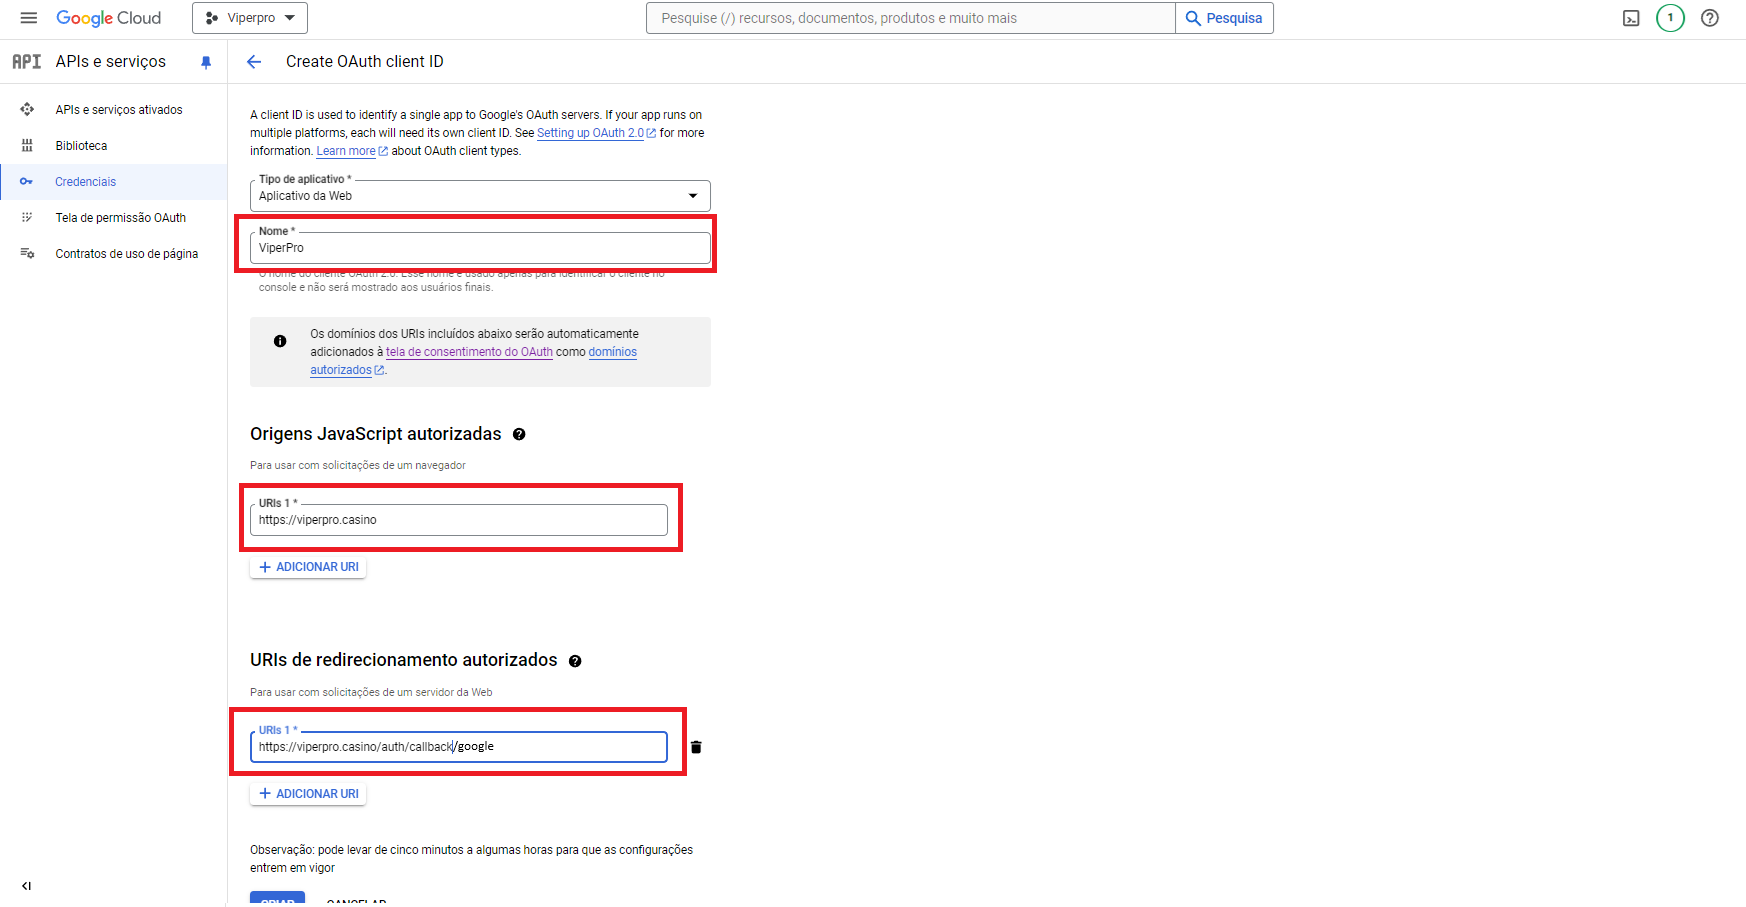Unpin APIs e serviços with the pin icon
The width and height of the screenshot is (1746, 907).
click(x=206, y=62)
